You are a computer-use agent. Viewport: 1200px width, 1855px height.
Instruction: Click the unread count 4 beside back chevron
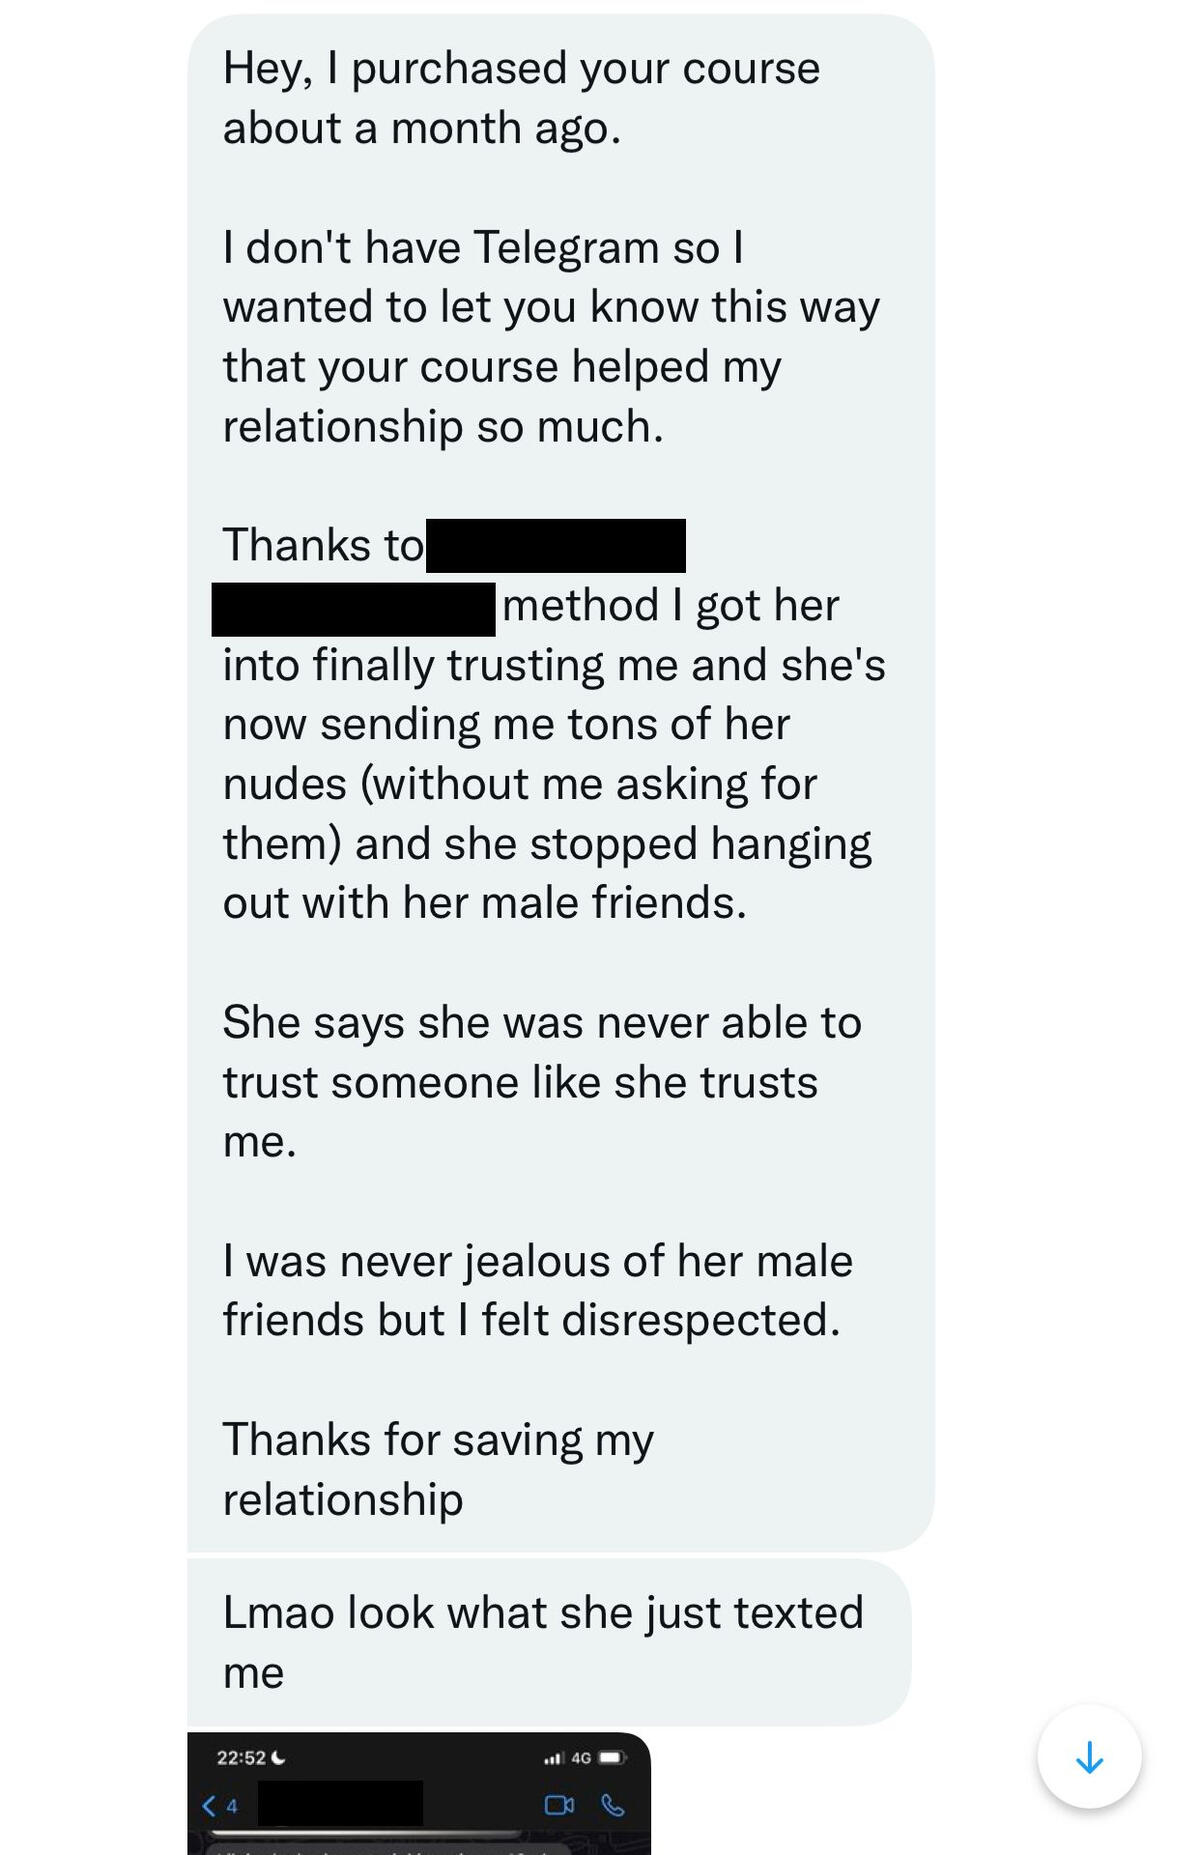[232, 1806]
